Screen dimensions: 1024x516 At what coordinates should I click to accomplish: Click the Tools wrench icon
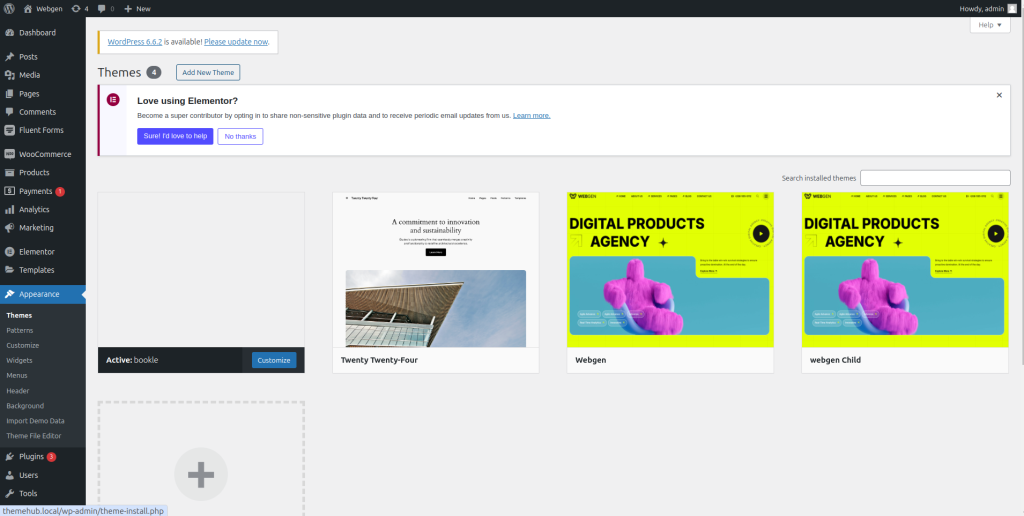(10, 493)
